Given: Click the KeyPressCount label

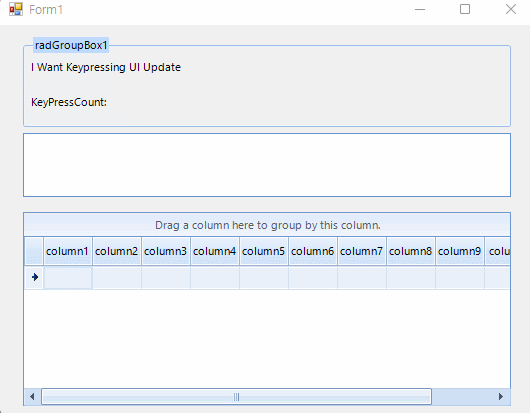Looking at the screenshot, I should tap(69, 102).
